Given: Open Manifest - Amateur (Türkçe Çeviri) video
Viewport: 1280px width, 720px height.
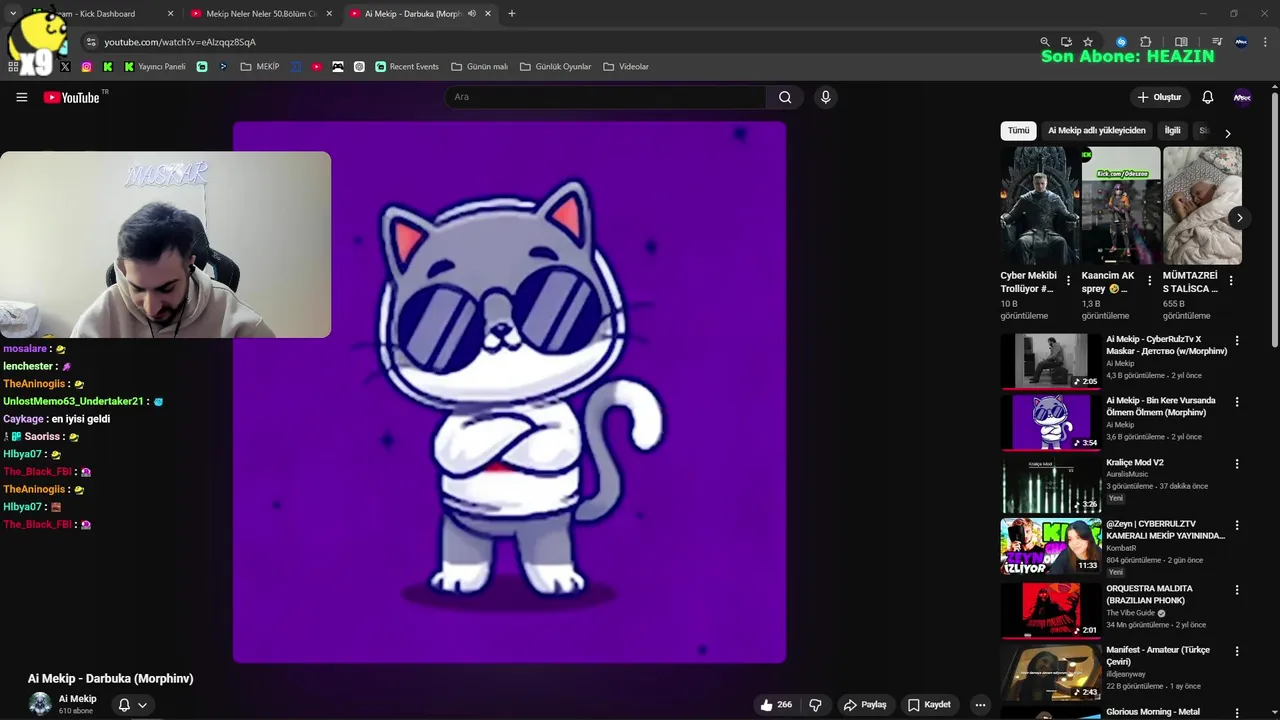Looking at the screenshot, I should pyautogui.click(x=1158, y=655).
